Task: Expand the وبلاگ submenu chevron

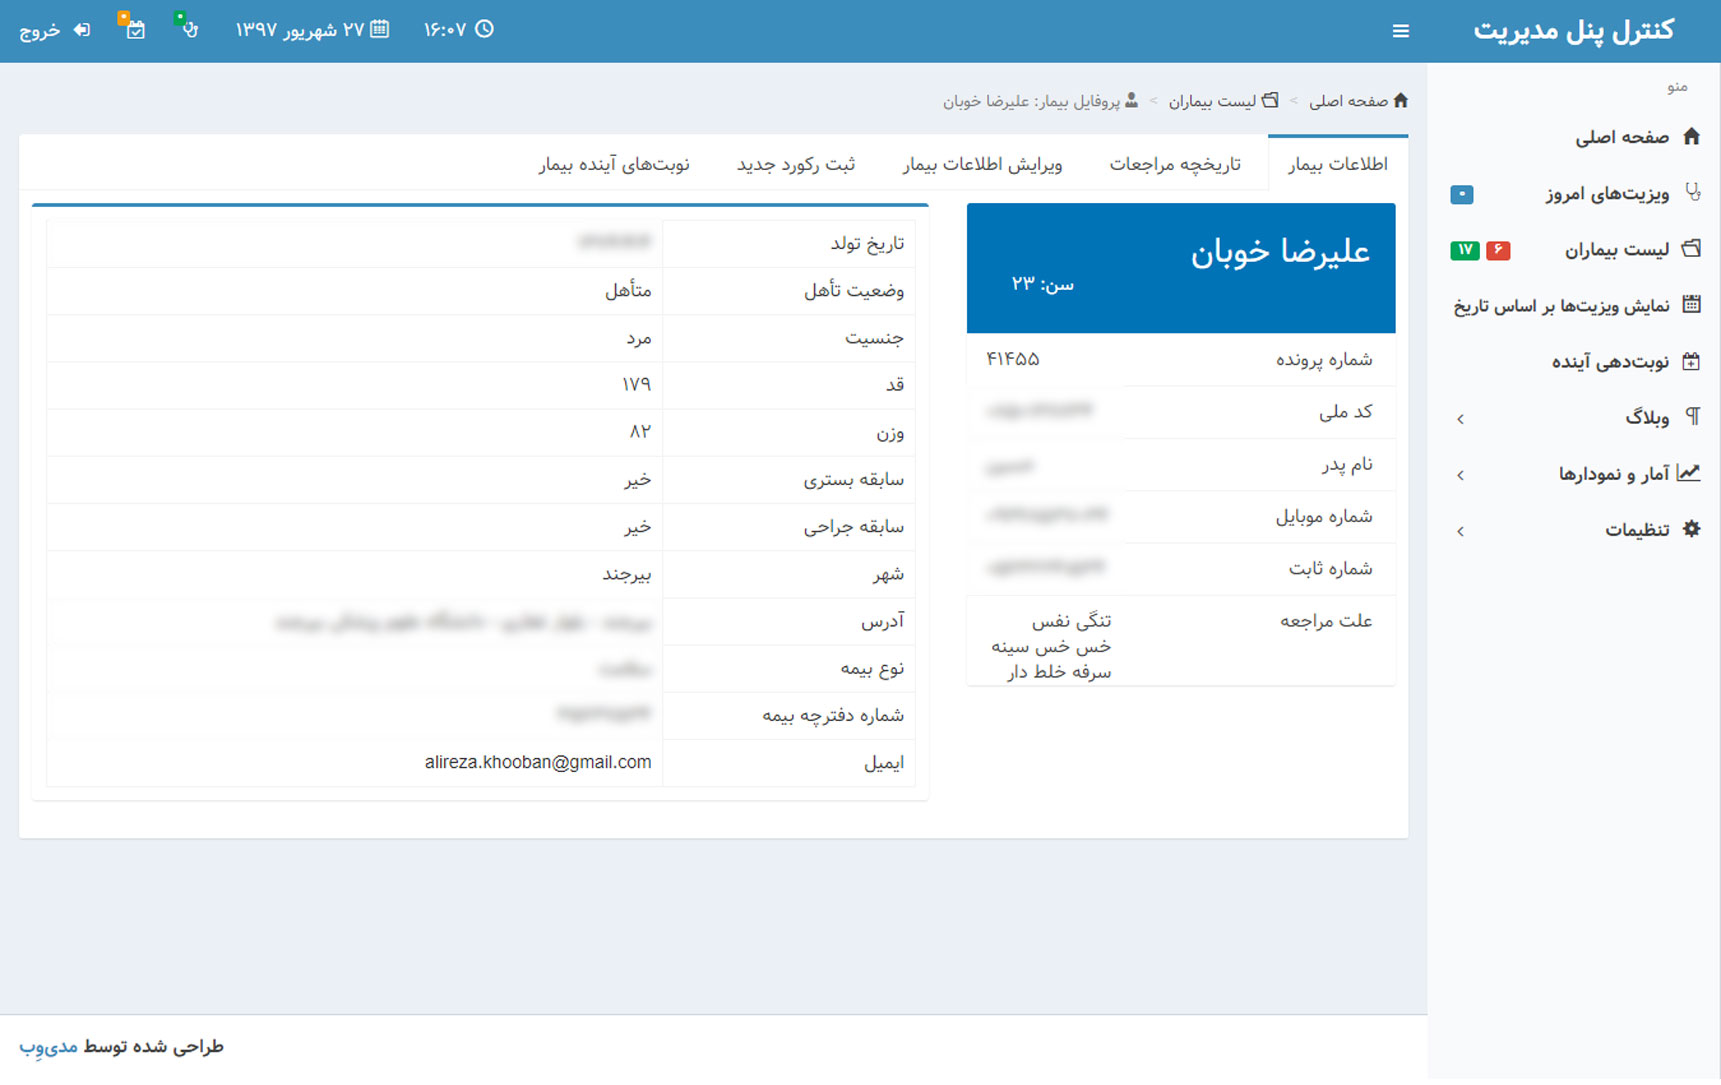Action: 1461,419
